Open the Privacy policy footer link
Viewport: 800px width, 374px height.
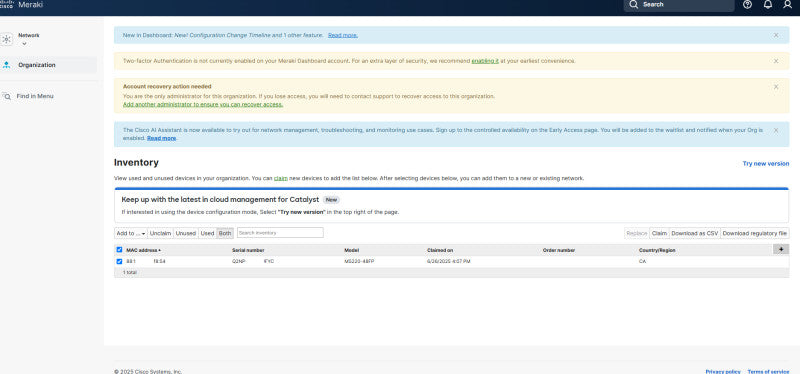(x=723, y=371)
